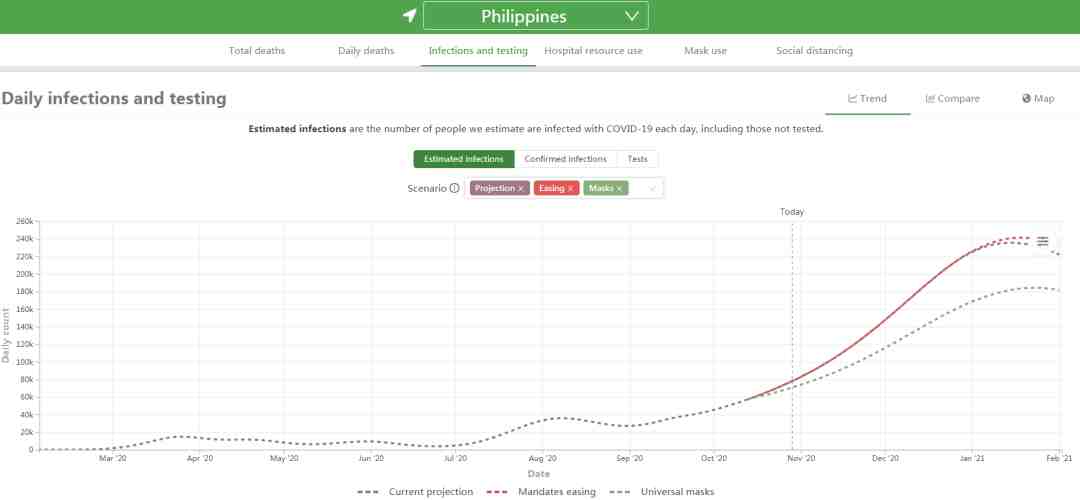Click the Aug '20 axis label
Image resolution: width=1080 pixels, height=500 pixels.
click(x=543, y=458)
